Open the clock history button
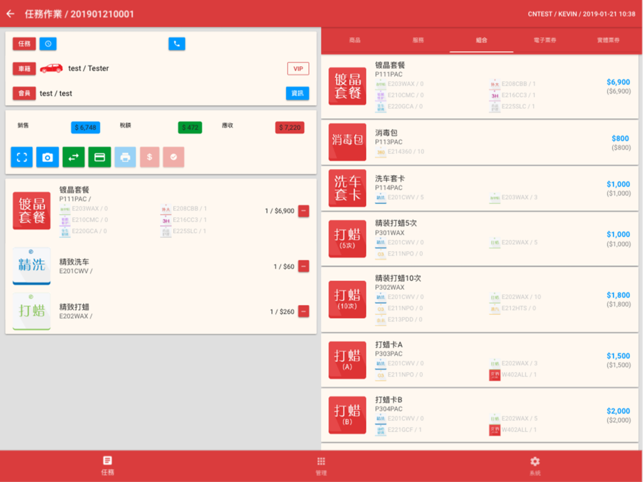 48,44
